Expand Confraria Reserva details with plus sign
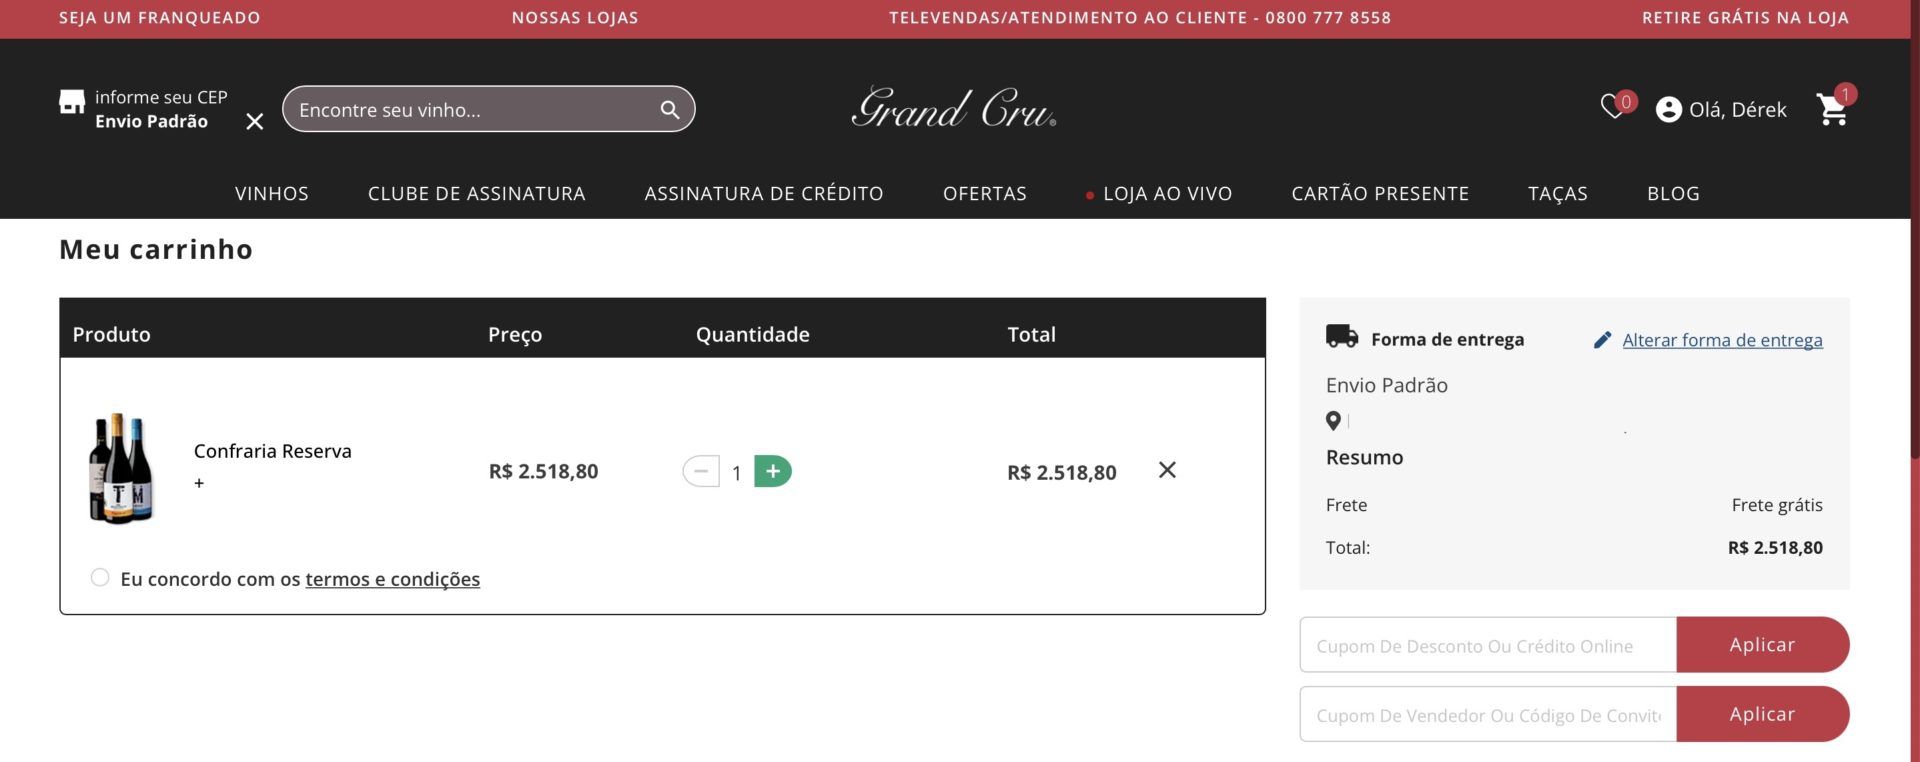The height and width of the screenshot is (762, 1920). point(199,483)
